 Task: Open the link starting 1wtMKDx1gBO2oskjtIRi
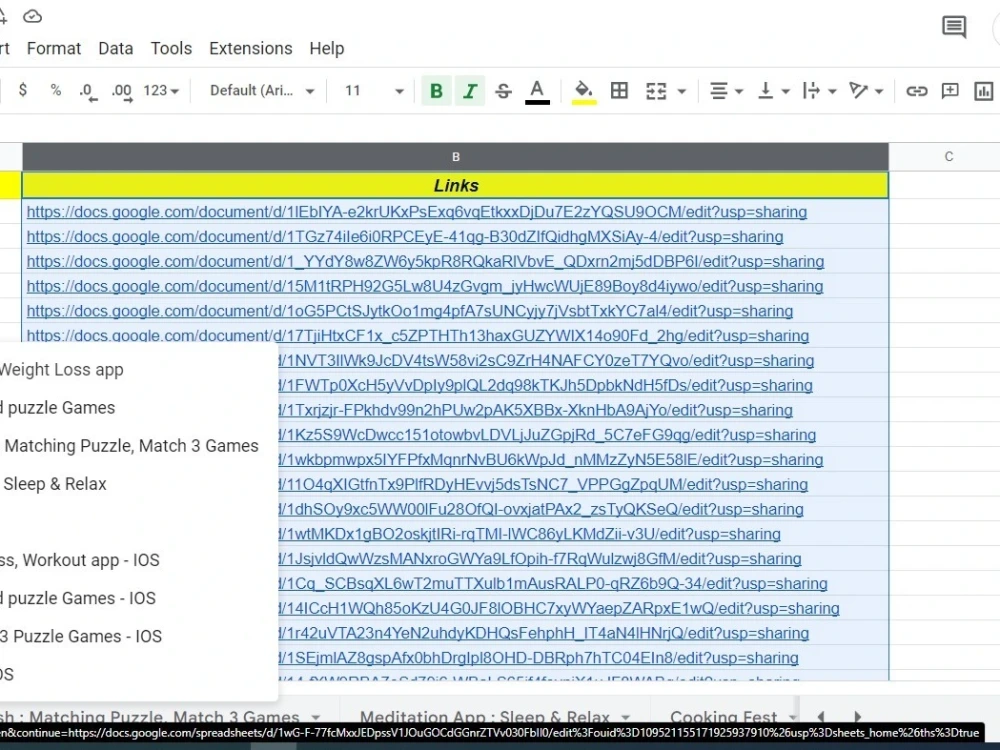tap(530, 534)
